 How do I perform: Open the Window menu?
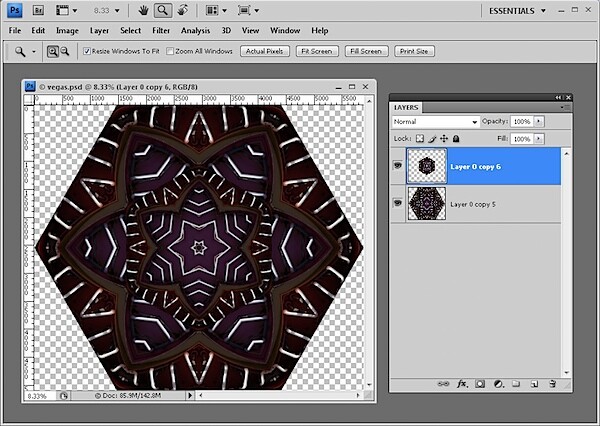coord(285,30)
